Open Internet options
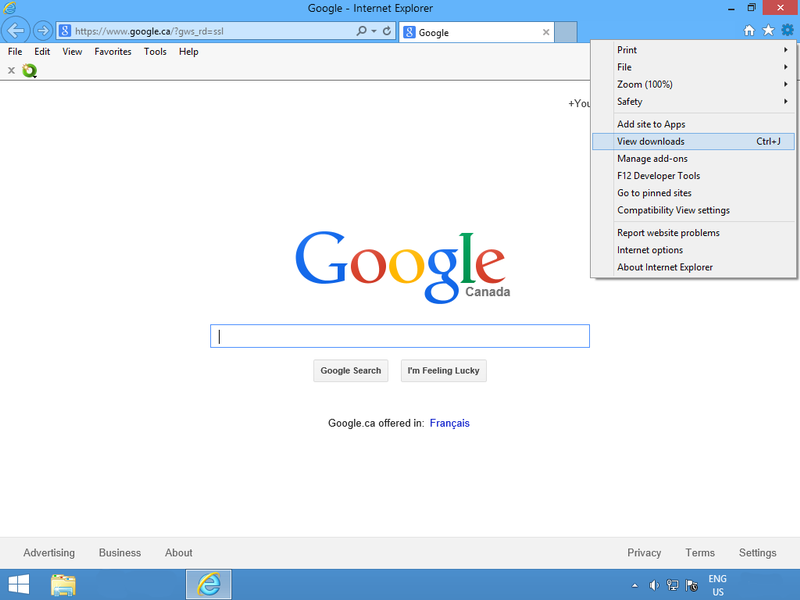 pyautogui.click(x=693, y=250)
